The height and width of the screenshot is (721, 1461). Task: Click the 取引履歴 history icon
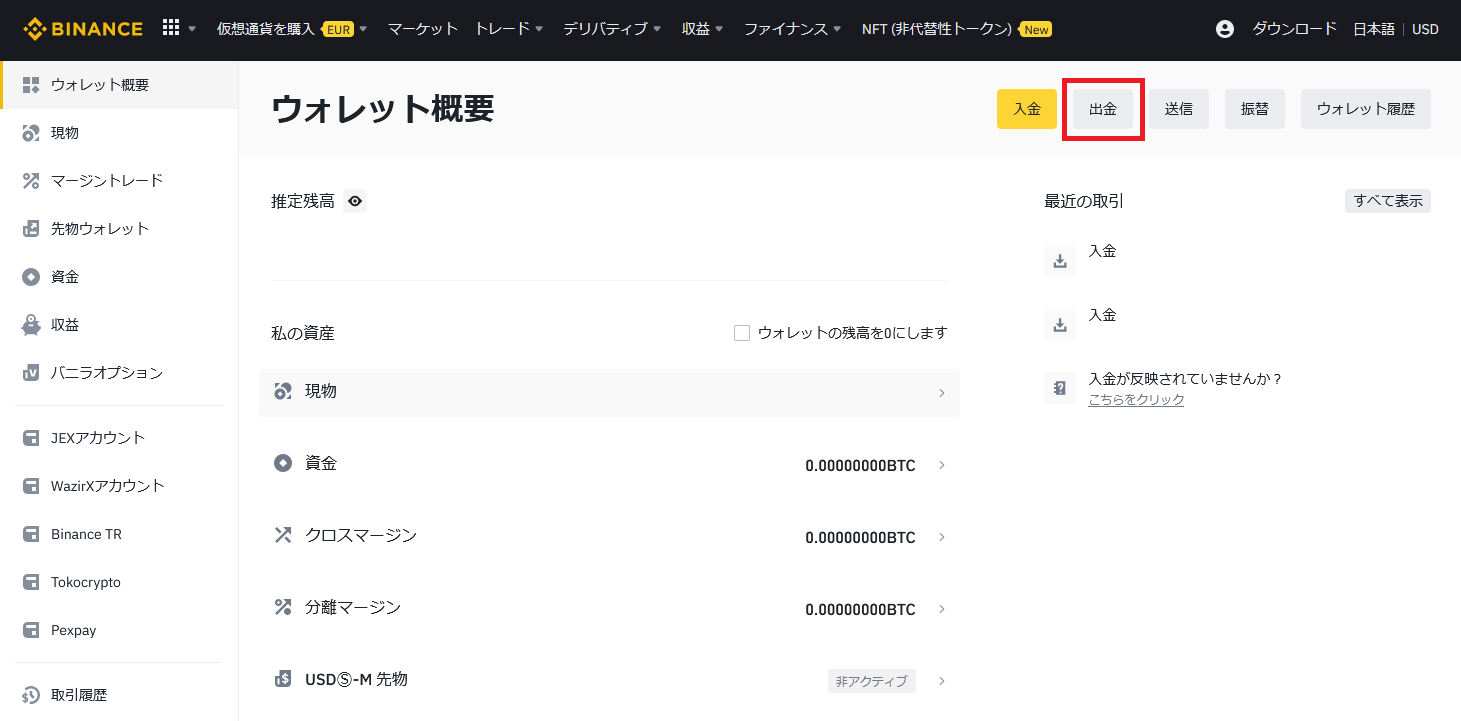(31, 695)
